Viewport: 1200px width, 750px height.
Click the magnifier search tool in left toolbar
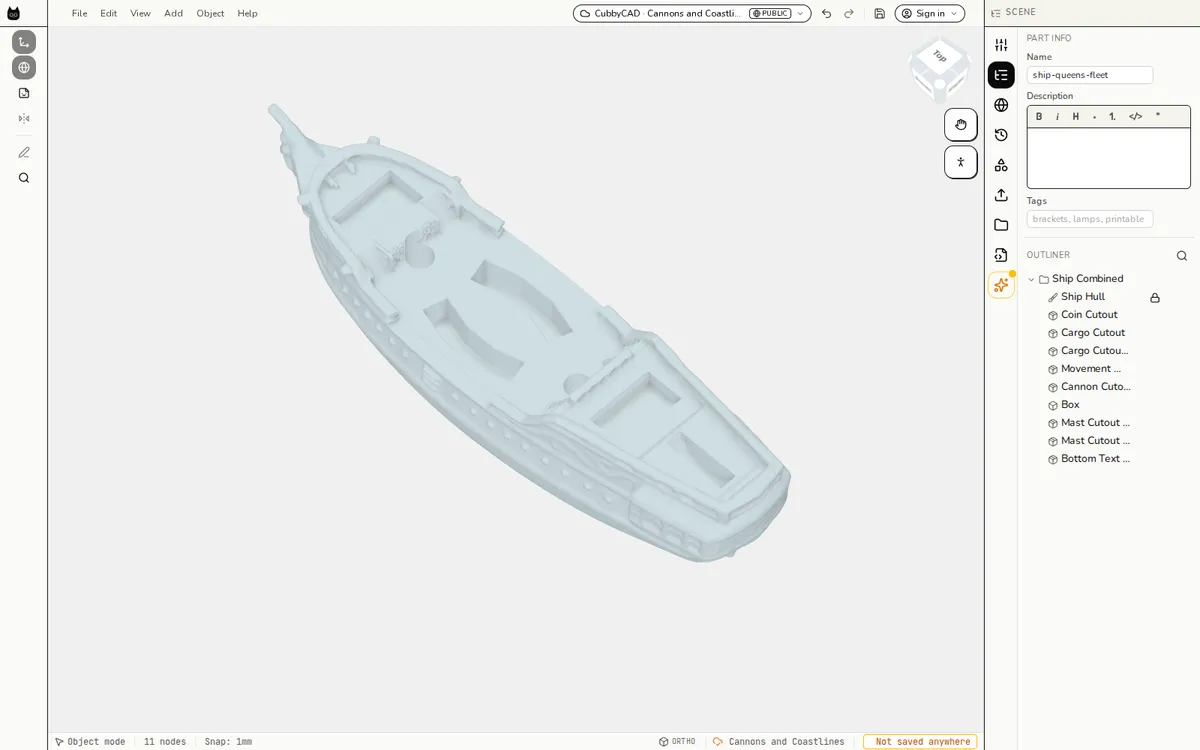tap(24, 178)
